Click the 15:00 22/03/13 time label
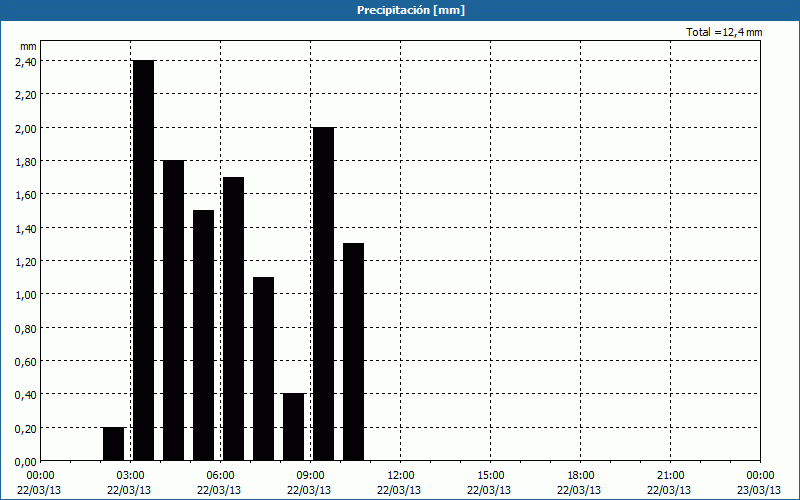This screenshot has width=800, height=500. 489,483
